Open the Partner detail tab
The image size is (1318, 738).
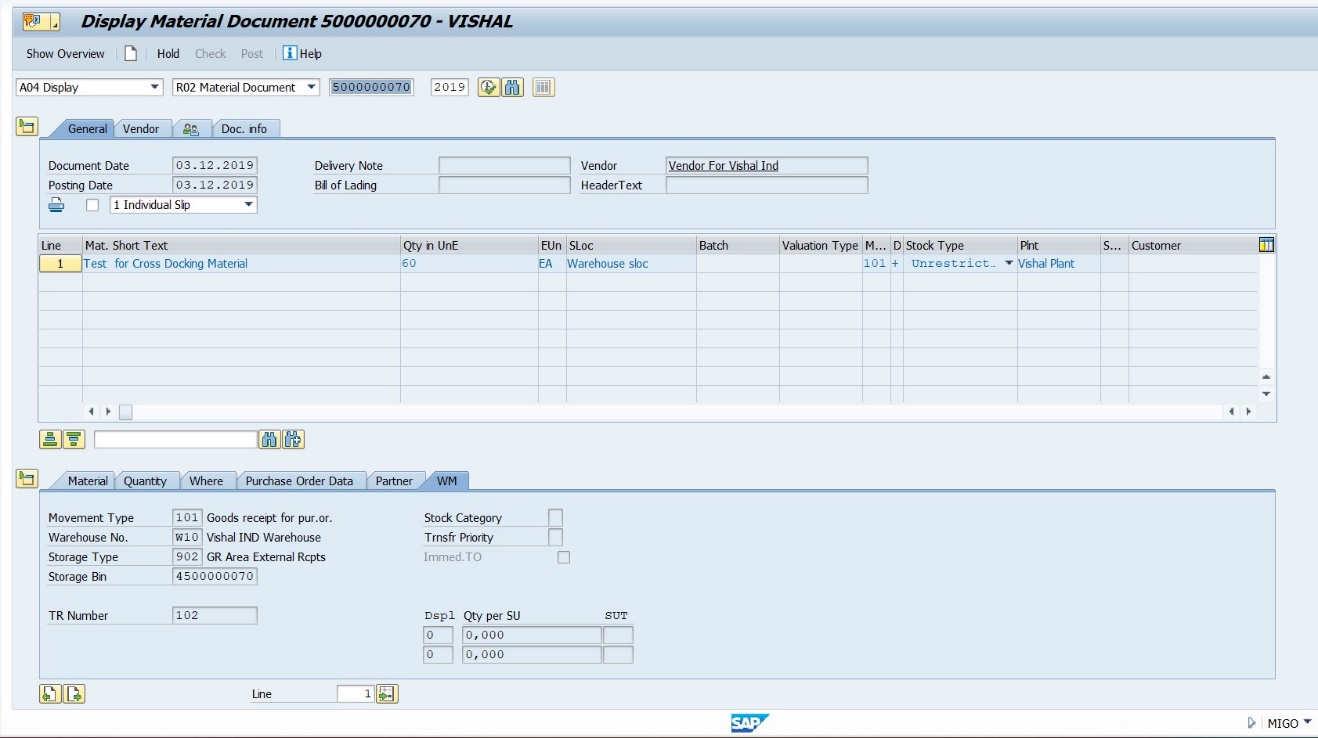(x=394, y=481)
